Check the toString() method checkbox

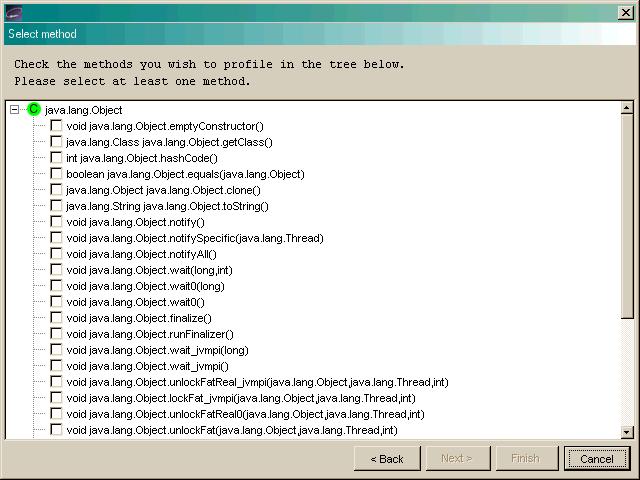coord(56,206)
